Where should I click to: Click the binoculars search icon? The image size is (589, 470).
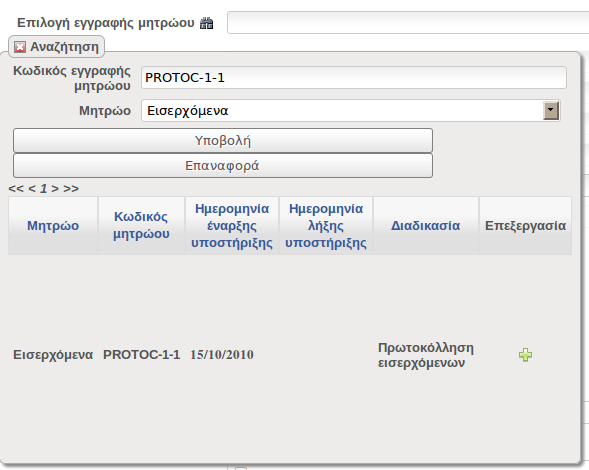tap(207, 23)
